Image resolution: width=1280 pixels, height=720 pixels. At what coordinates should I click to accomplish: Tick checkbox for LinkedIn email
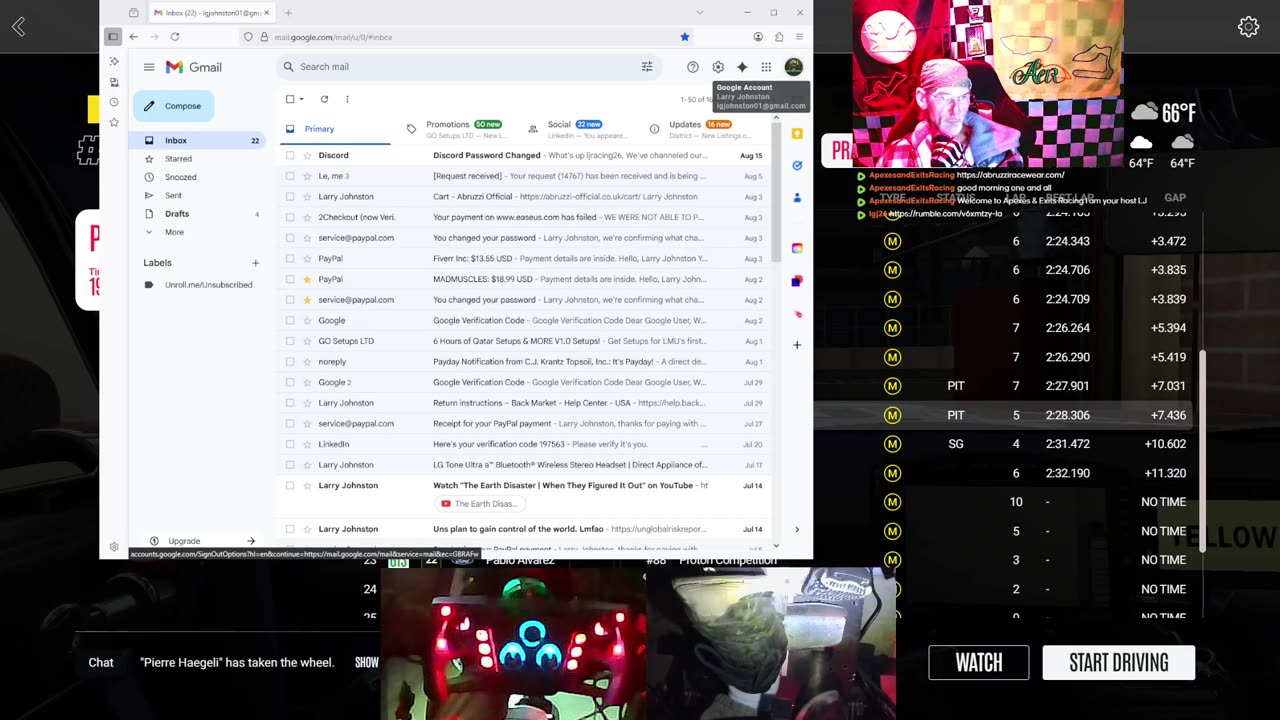pyautogui.click(x=290, y=444)
